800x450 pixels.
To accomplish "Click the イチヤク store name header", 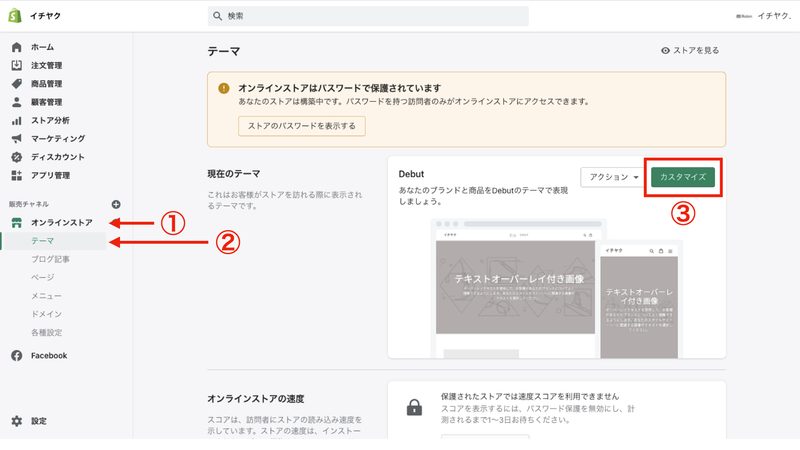I will coord(45,16).
